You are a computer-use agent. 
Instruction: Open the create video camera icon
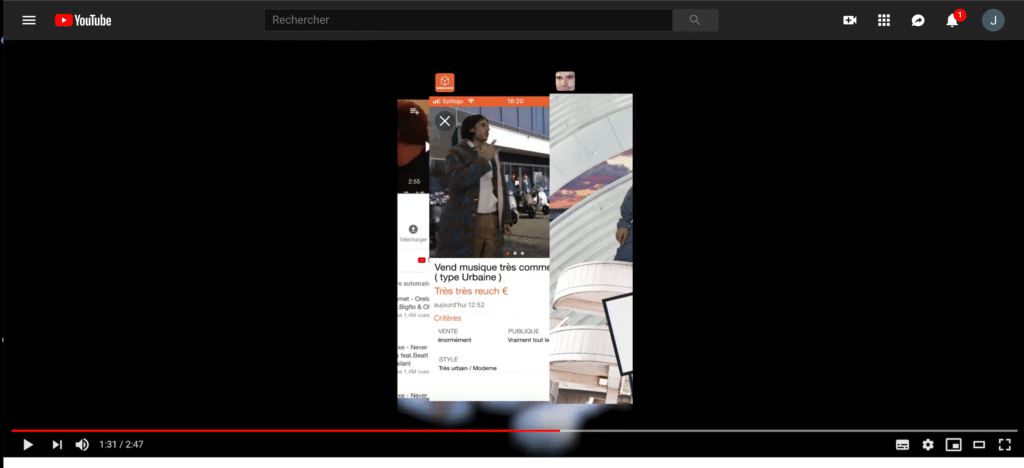850,20
